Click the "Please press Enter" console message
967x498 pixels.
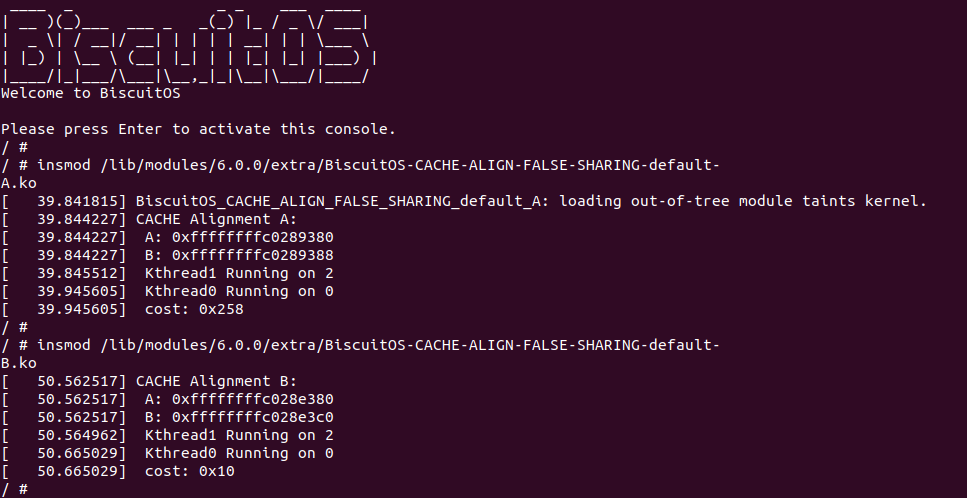(198, 129)
